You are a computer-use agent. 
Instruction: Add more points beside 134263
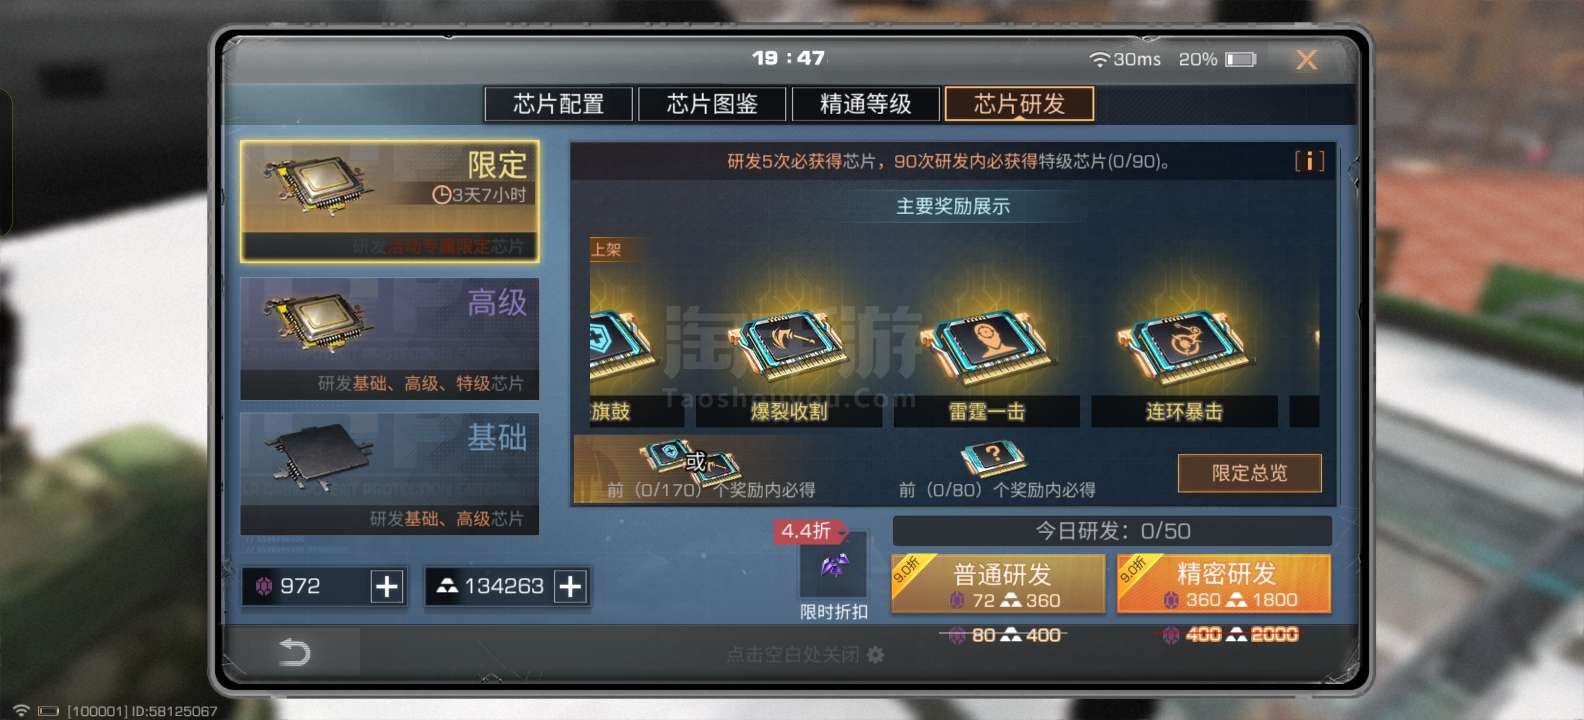pyautogui.click(x=570, y=586)
